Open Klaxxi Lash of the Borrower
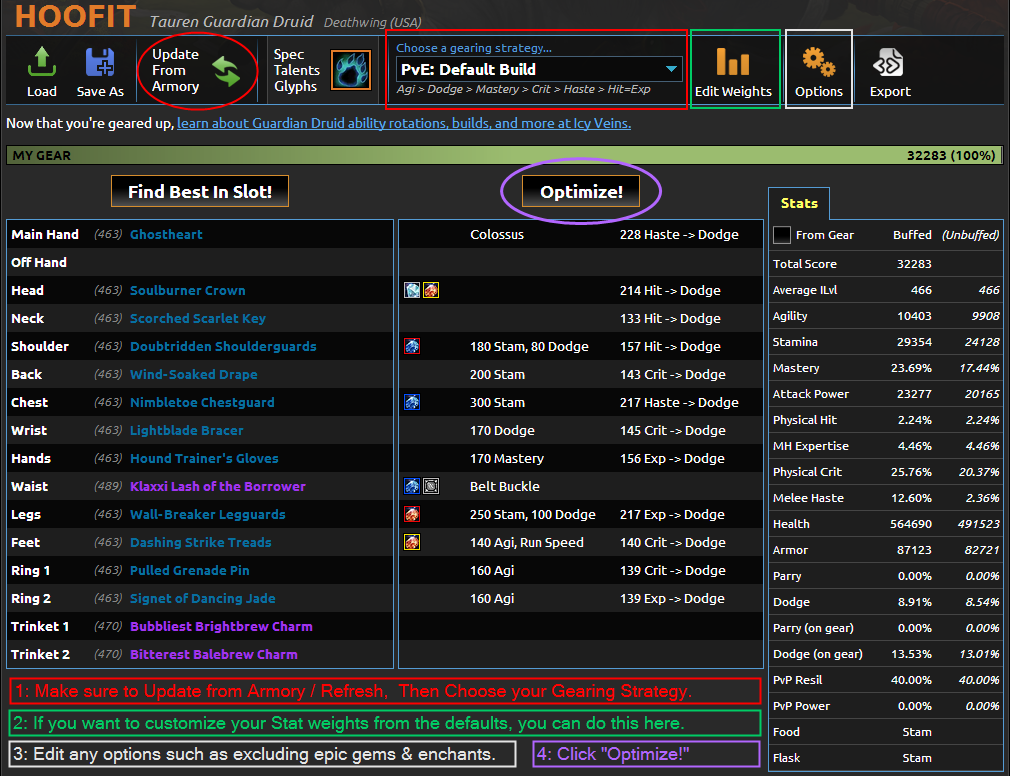This screenshot has width=1010, height=776. 218,486
